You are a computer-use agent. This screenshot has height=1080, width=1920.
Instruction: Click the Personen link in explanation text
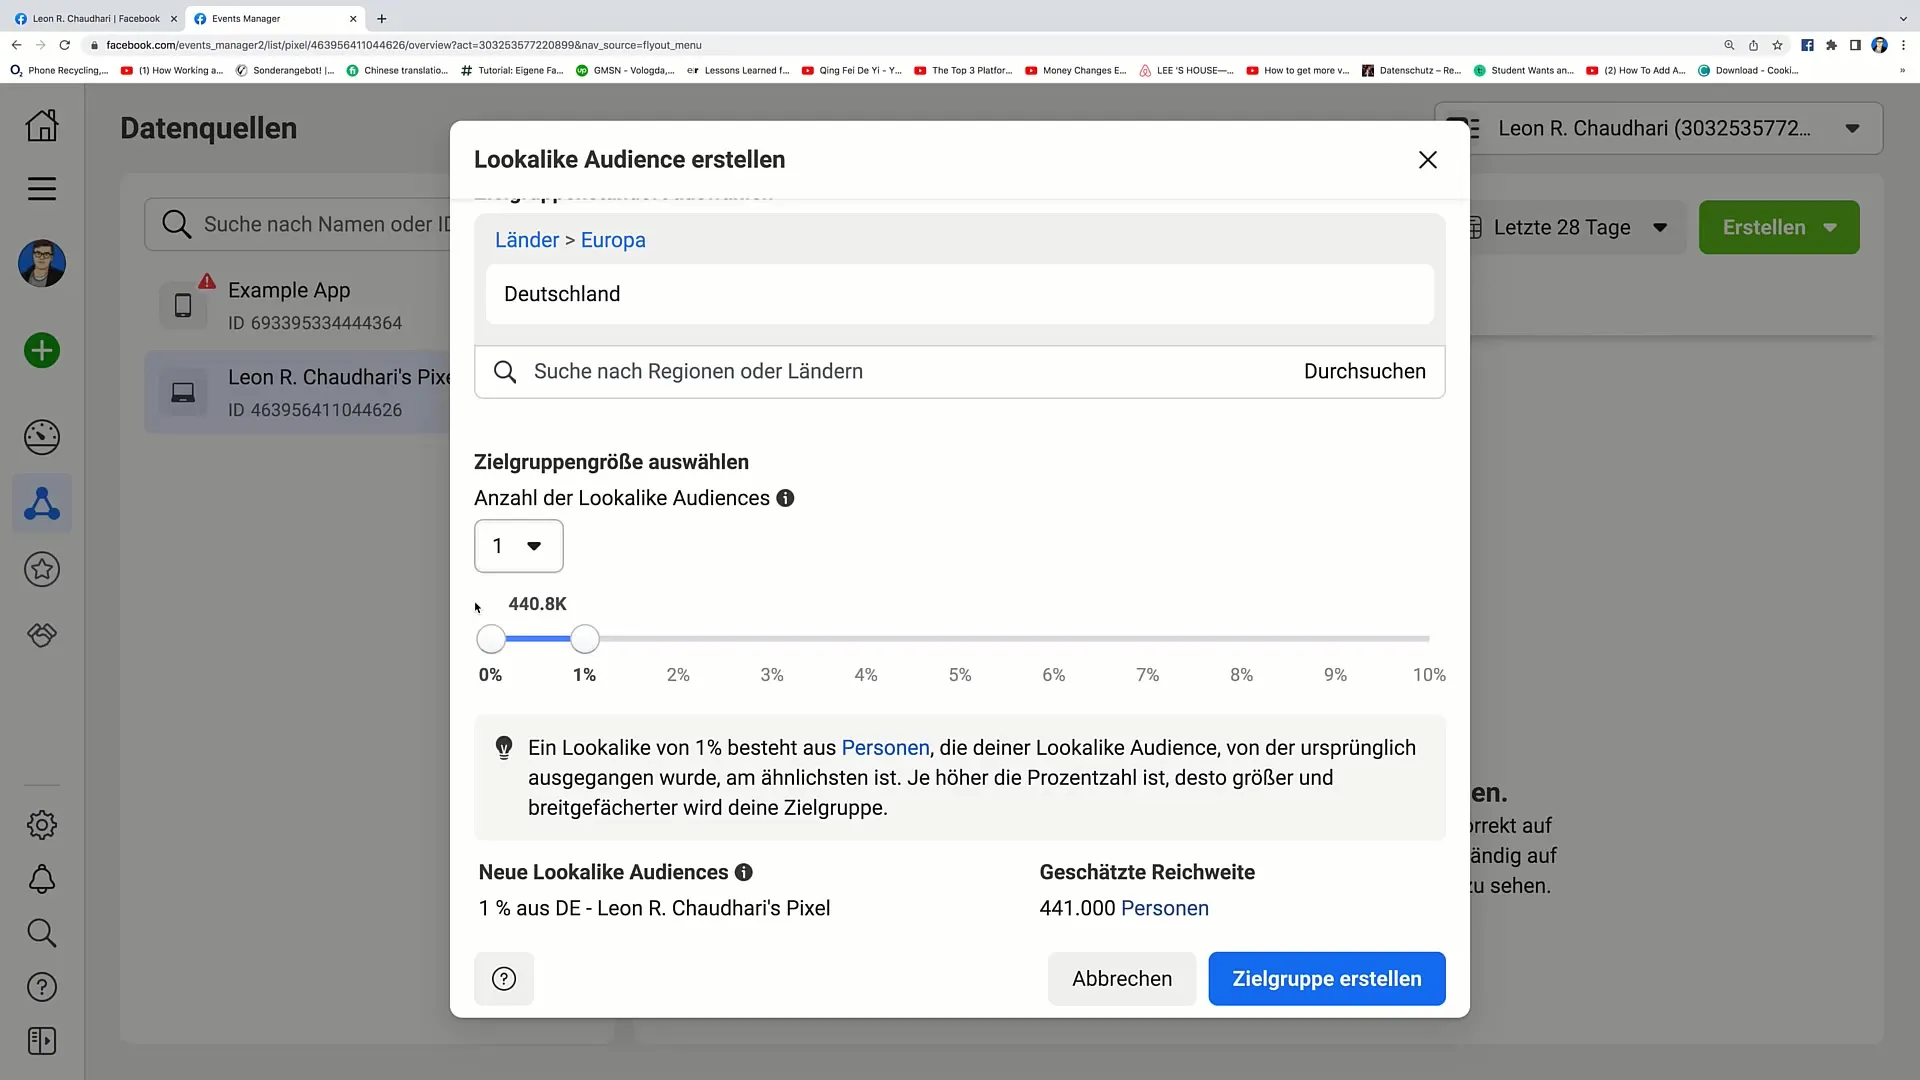pyautogui.click(x=885, y=748)
